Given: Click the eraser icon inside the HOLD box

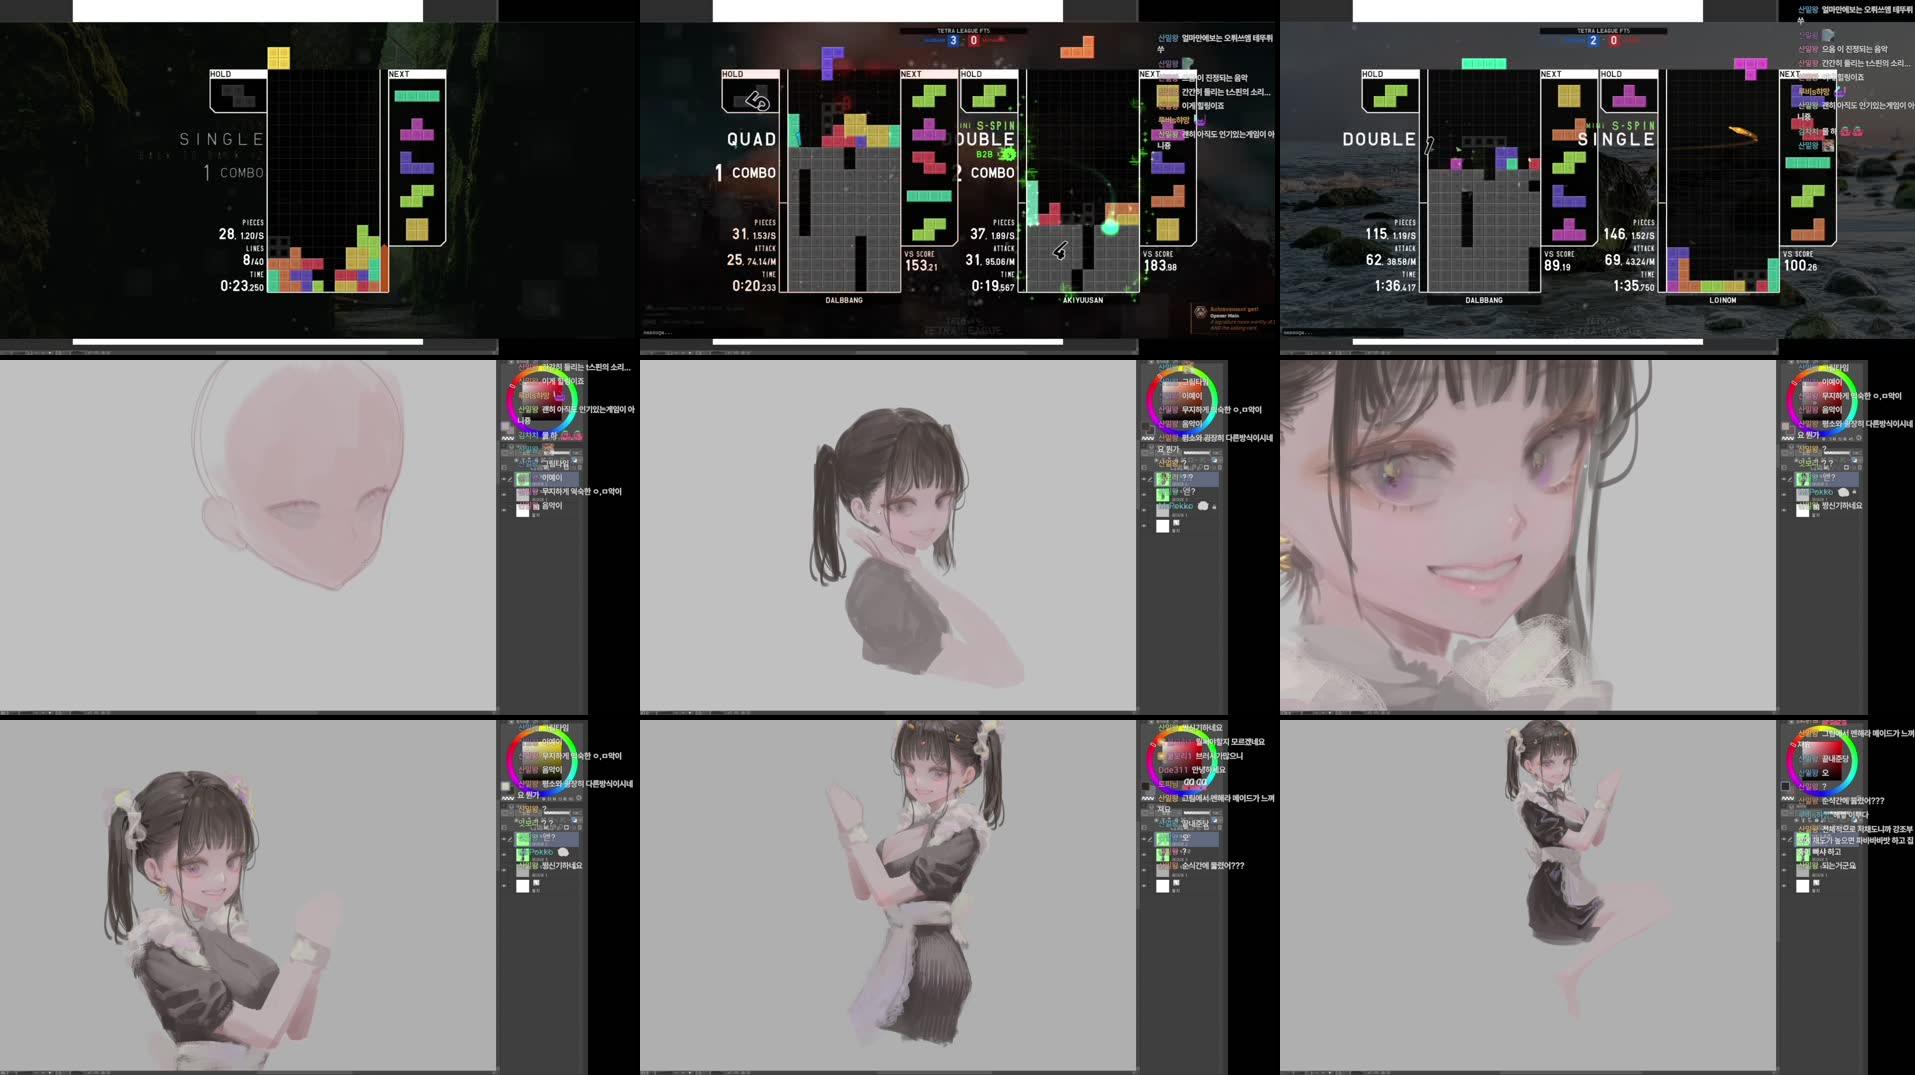Looking at the screenshot, I should coord(755,100).
